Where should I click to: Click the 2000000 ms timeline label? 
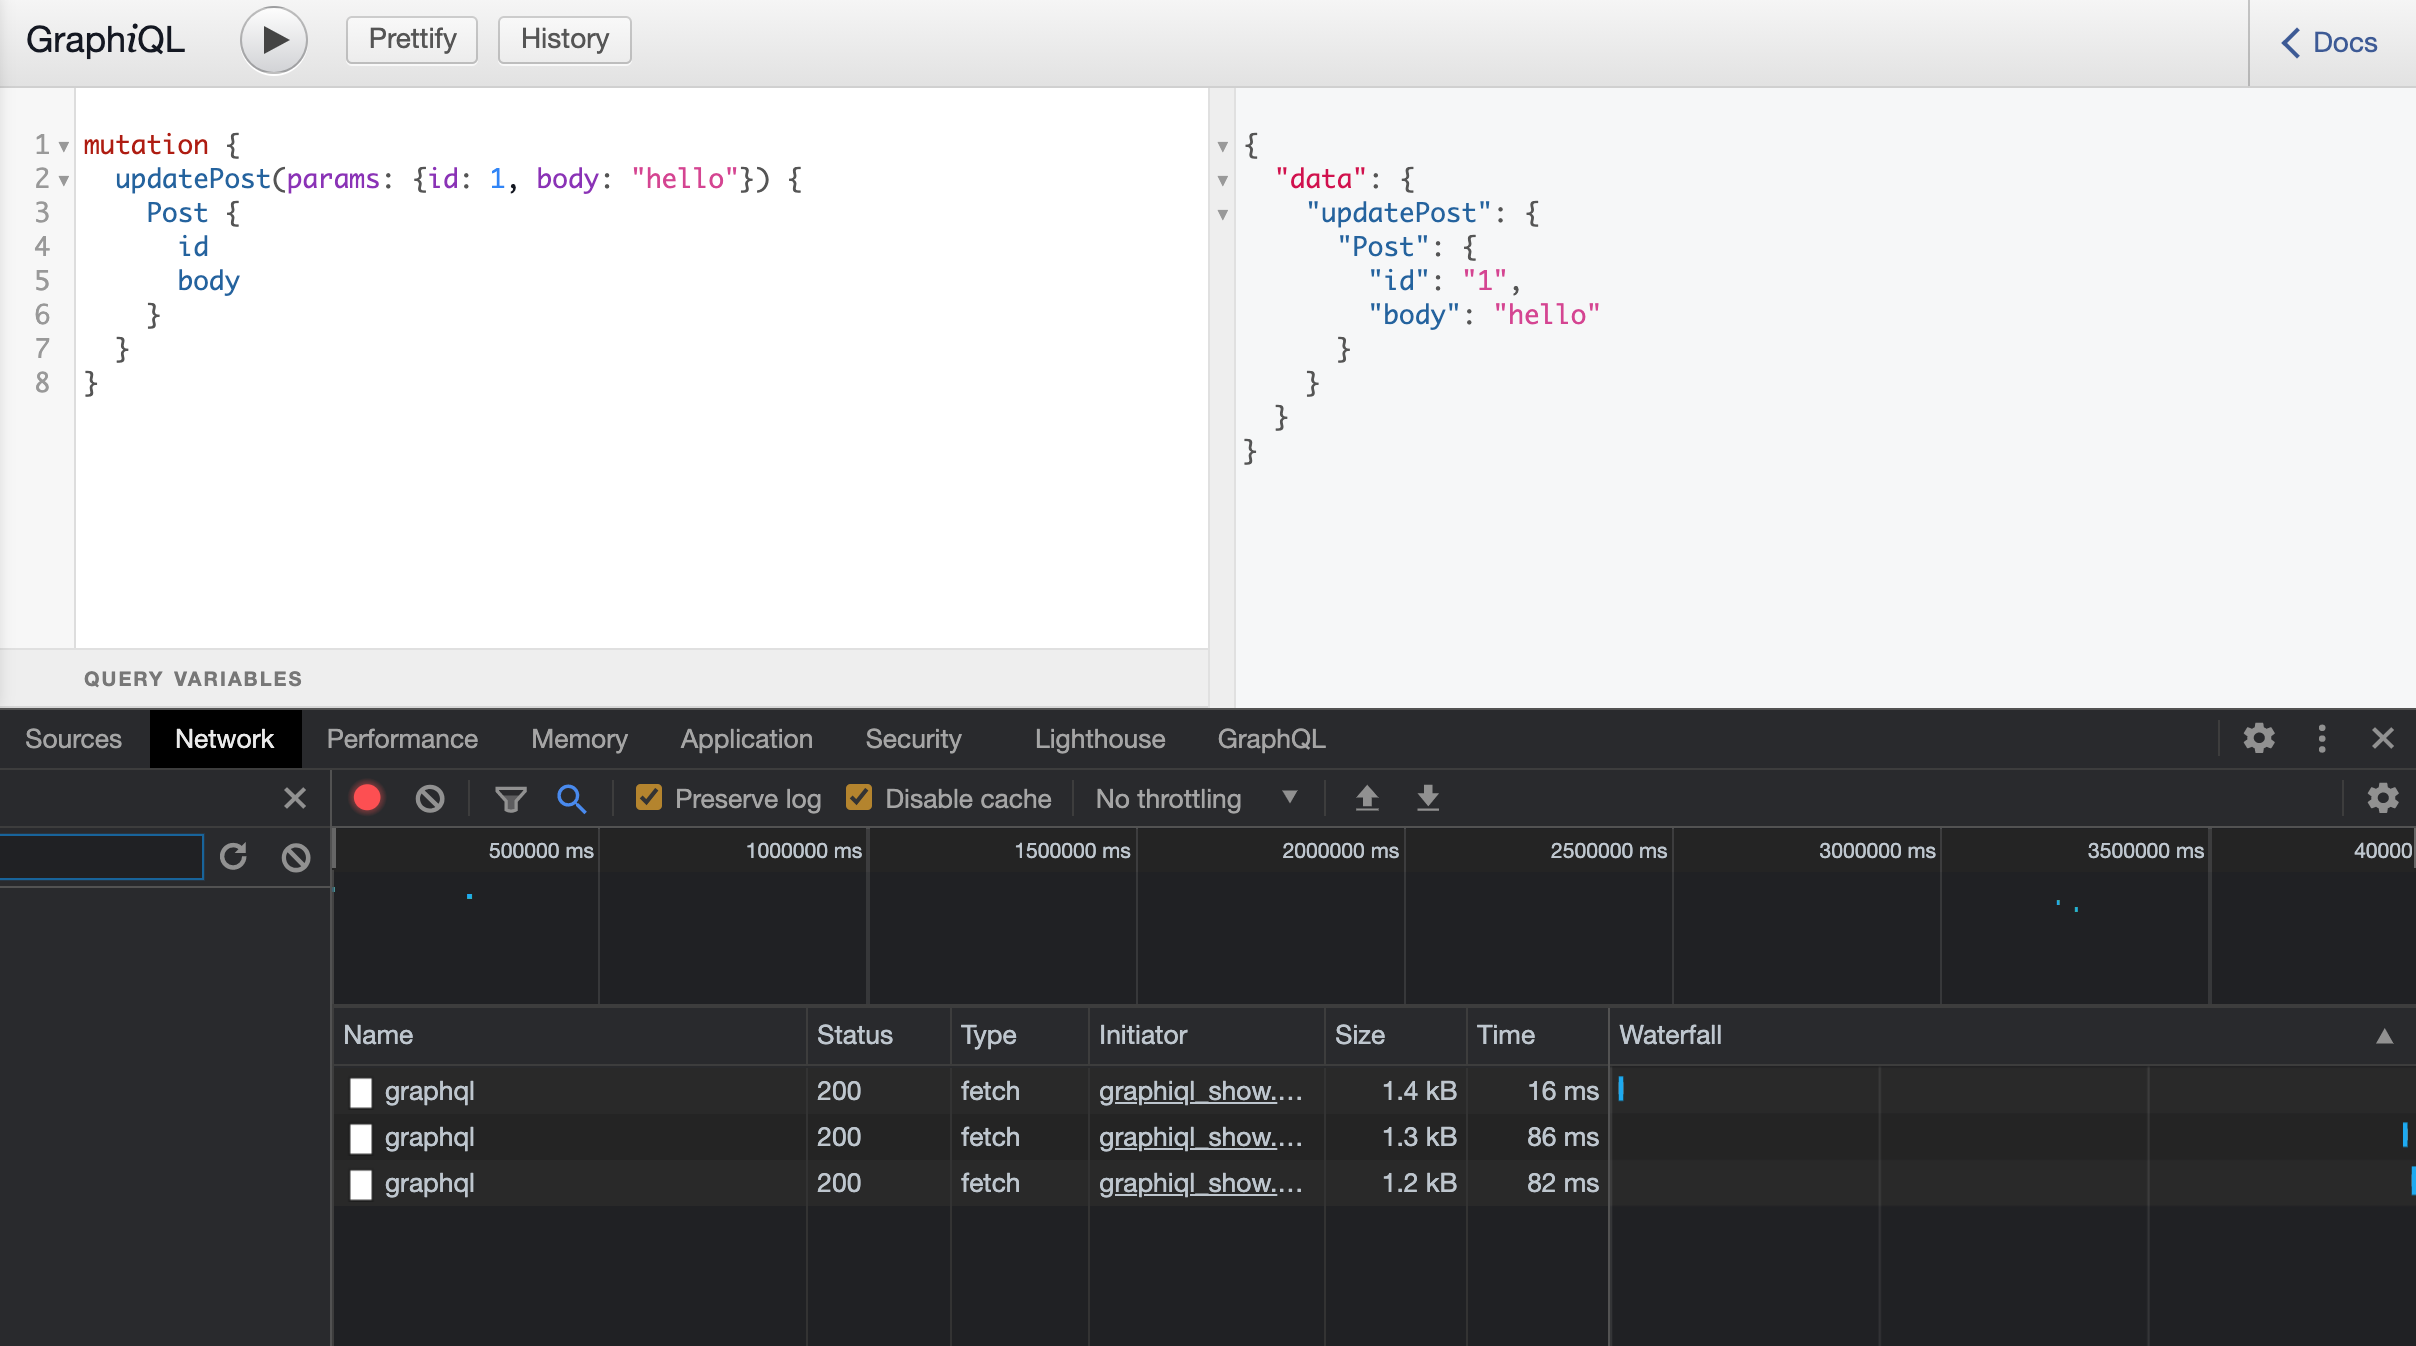1340,851
